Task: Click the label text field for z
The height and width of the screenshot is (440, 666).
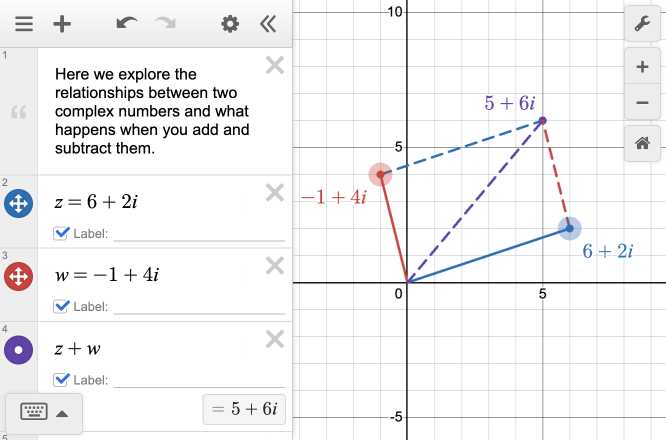Action: click(x=198, y=233)
